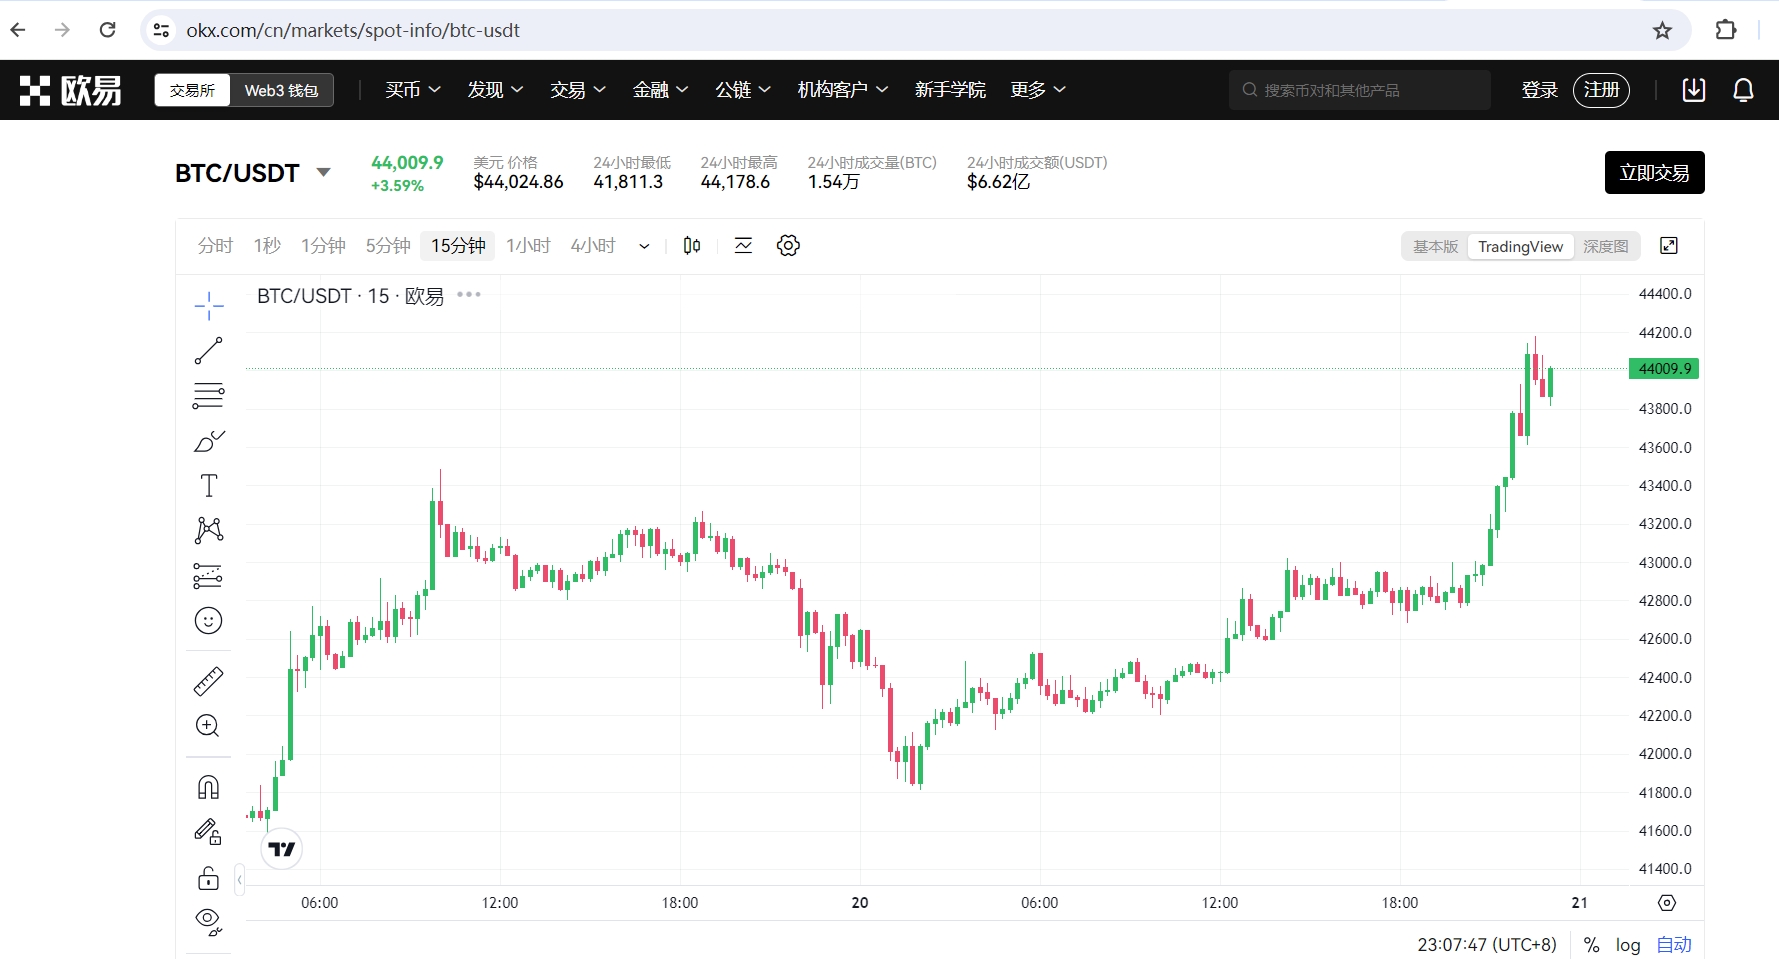This screenshot has width=1779, height=959.
Task: Select the brush drawing tool
Action: pos(208,441)
